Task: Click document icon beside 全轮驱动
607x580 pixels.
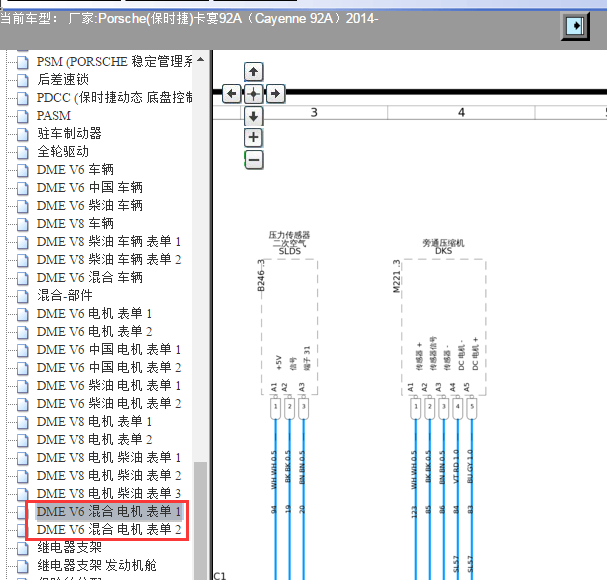Action: [23, 152]
